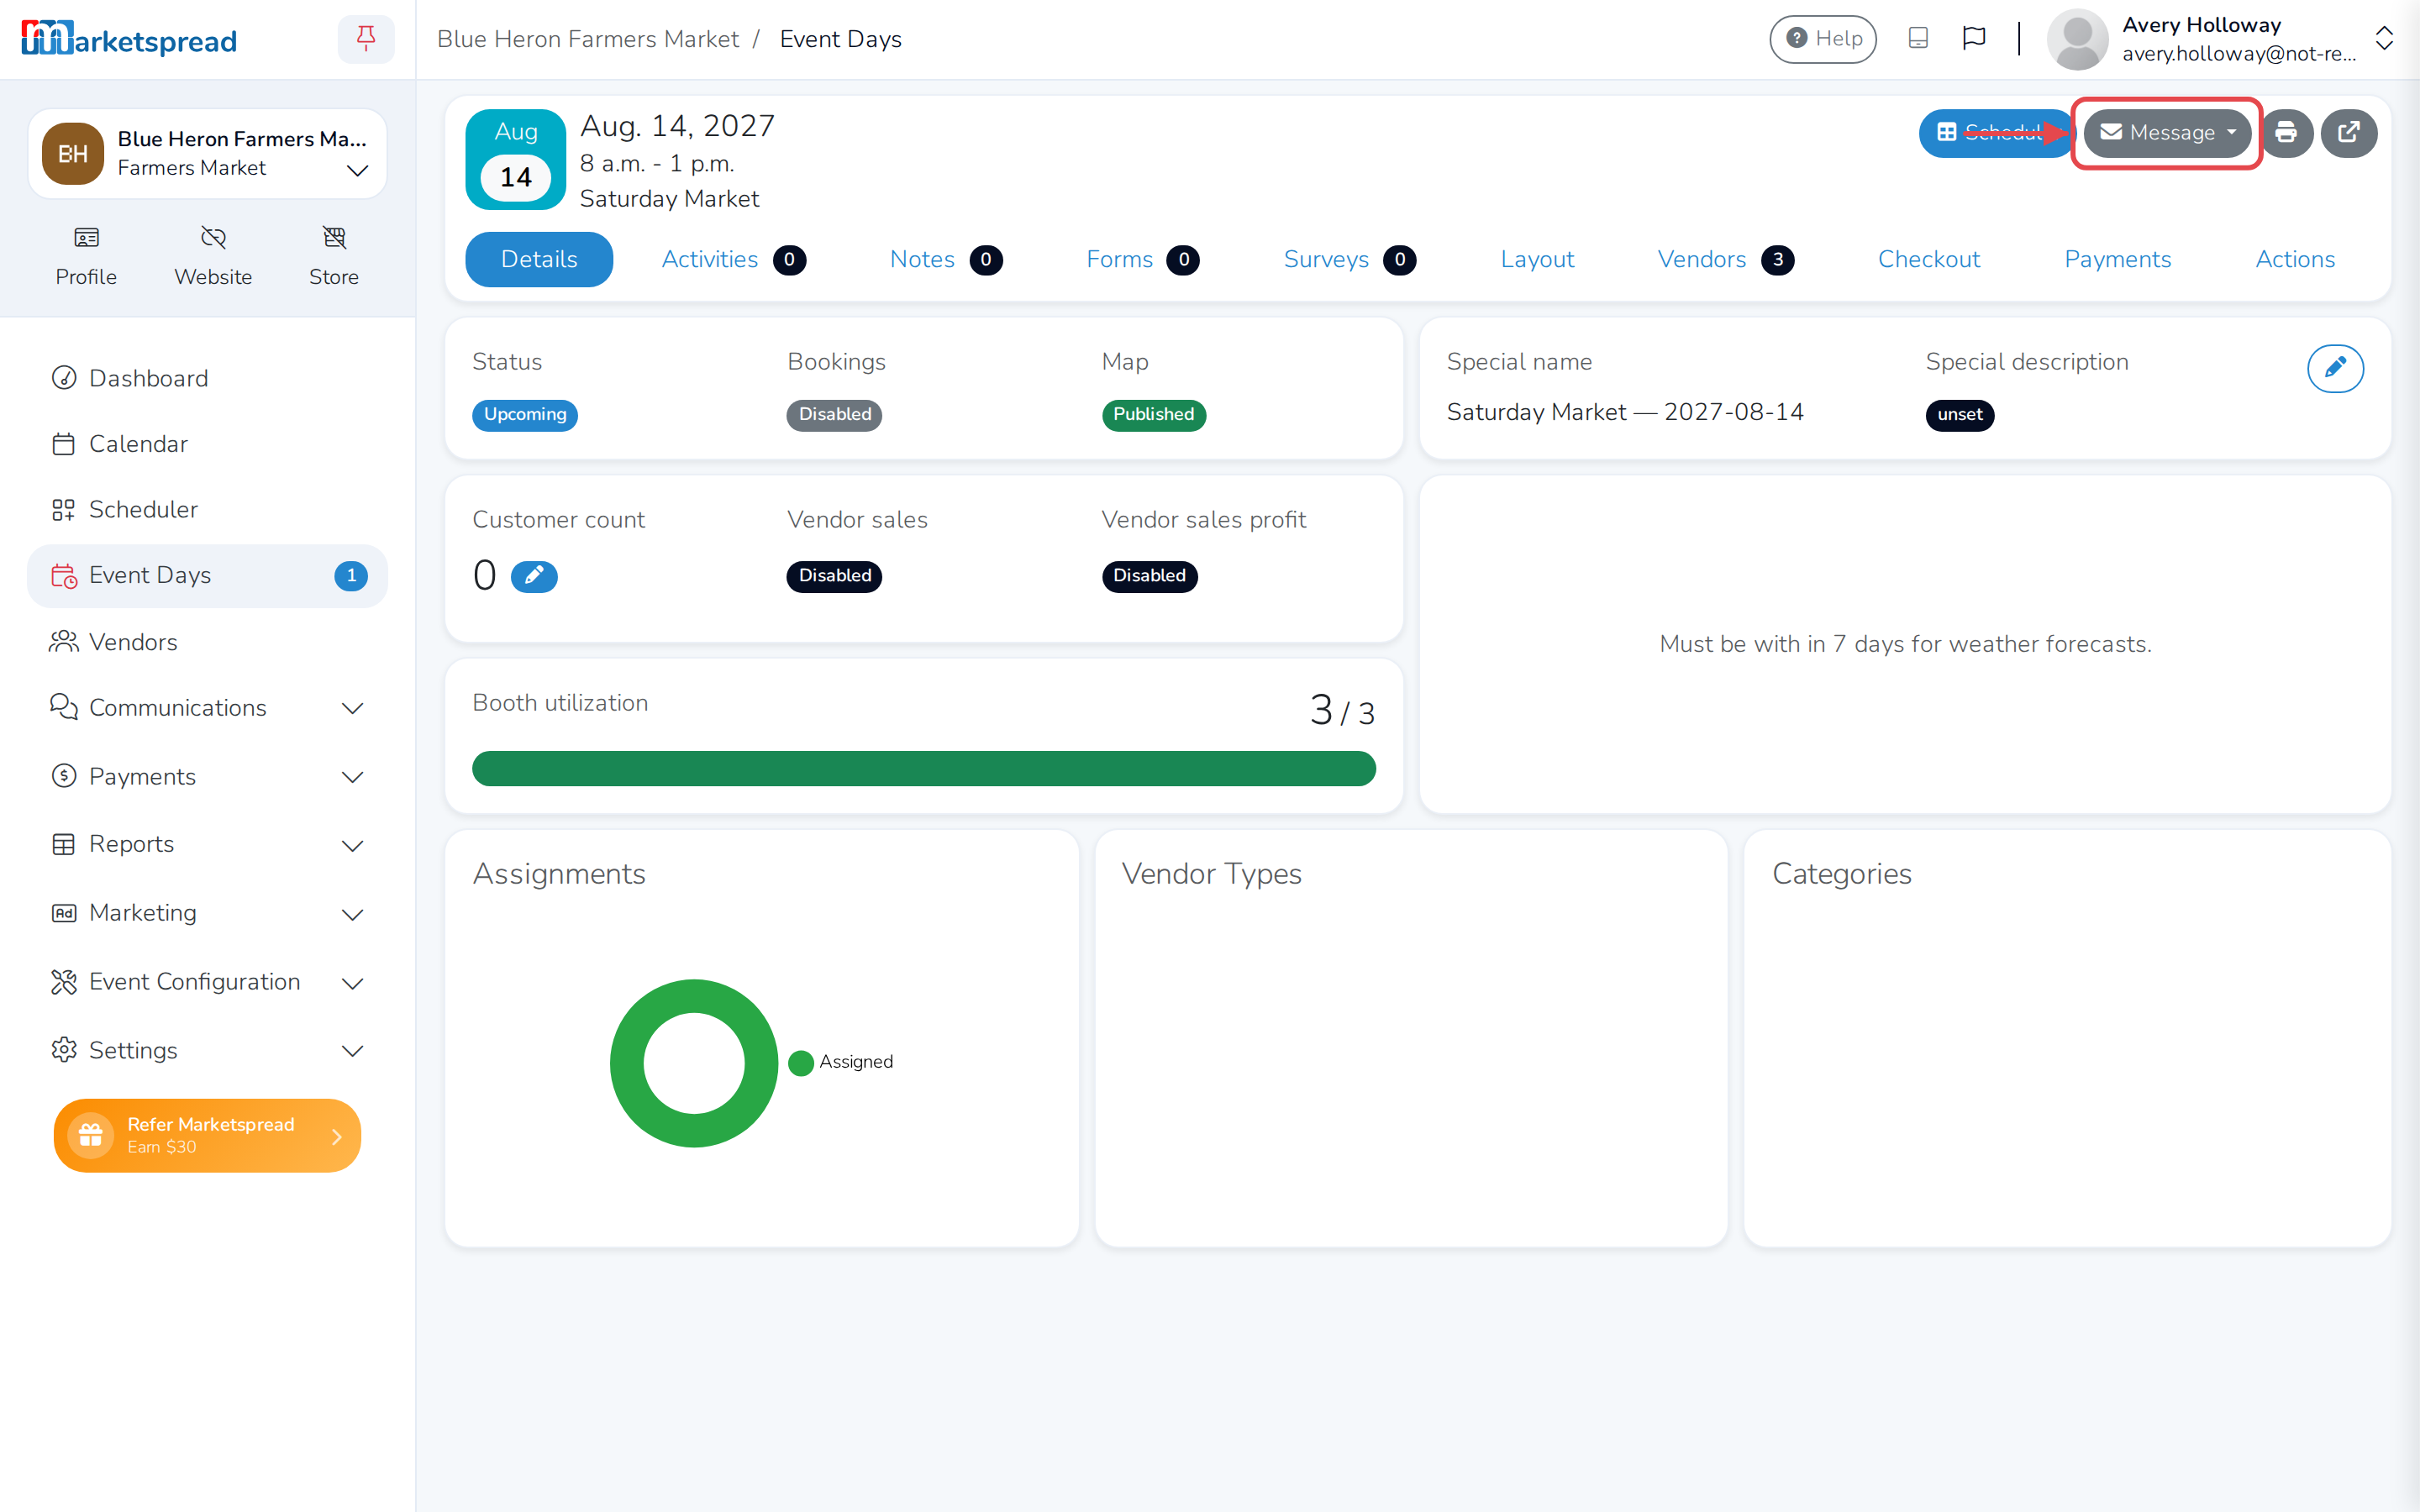Expand the Marketing sidebar menu
The width and height of the screenshot is (2420, 1512).
tap(207, 913)
